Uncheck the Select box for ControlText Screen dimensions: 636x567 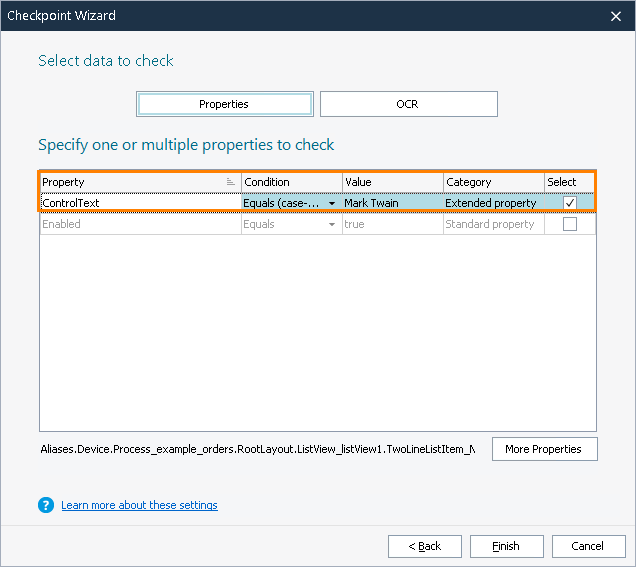[570, 203]
